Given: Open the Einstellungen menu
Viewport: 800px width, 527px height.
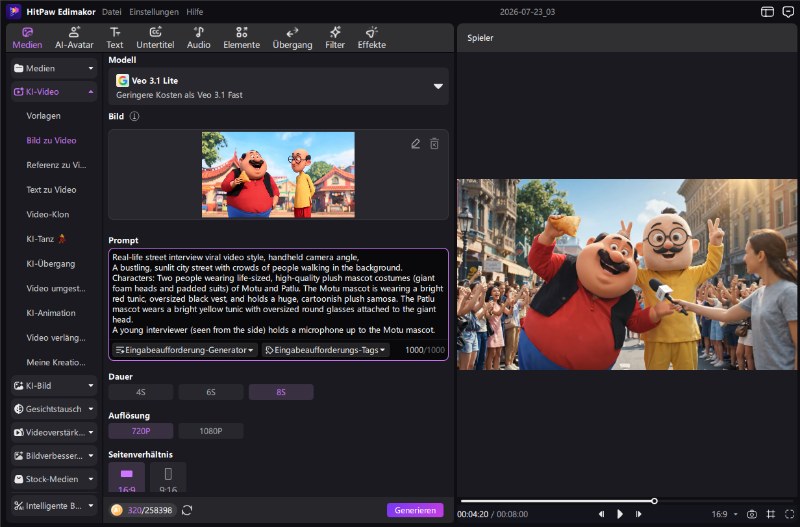Looking at the screenshot, I should tap(154, 12).
